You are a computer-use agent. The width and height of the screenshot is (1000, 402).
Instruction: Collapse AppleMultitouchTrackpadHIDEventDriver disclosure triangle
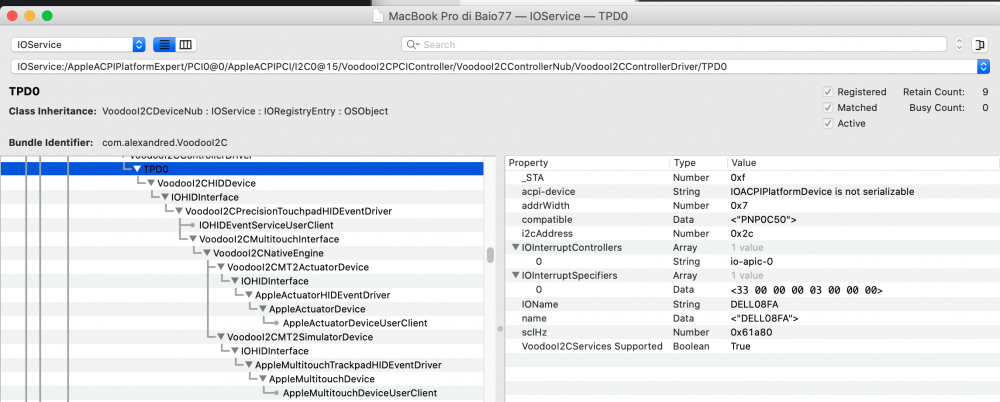click(x=249, y=365)
